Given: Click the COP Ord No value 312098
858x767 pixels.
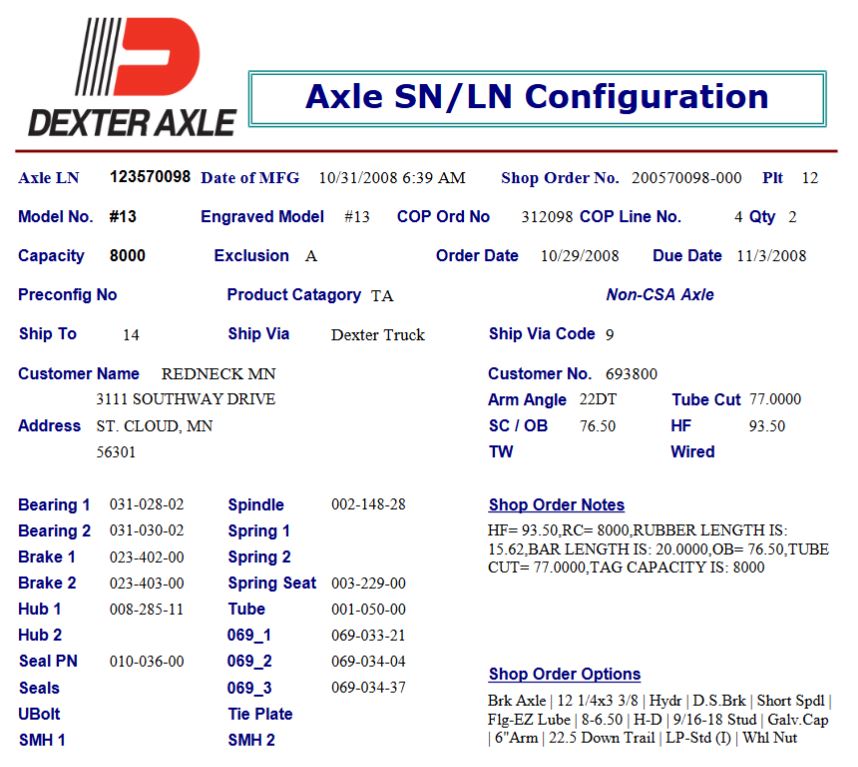Looking at the screenshot, I should point(546,217).
